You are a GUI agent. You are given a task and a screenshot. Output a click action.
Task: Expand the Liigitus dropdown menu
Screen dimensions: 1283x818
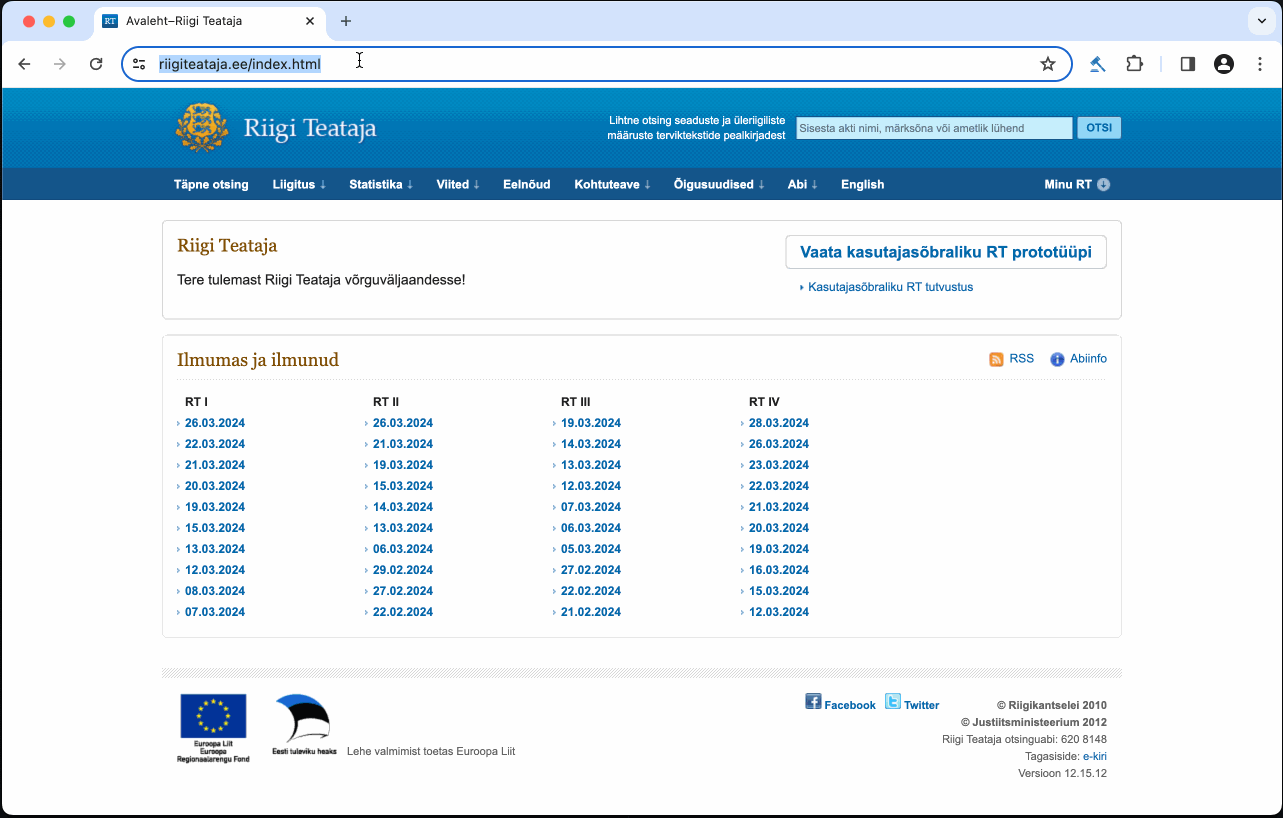point(299,184)
